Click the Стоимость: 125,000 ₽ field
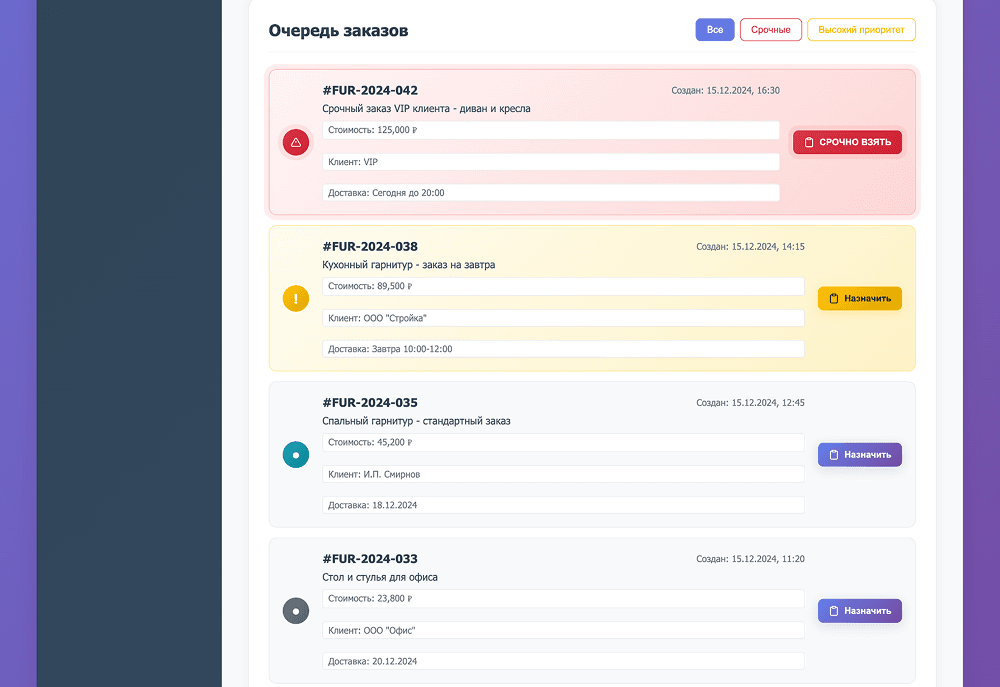The height and width of the screenshot is (687, 1000). coord(550,130)
